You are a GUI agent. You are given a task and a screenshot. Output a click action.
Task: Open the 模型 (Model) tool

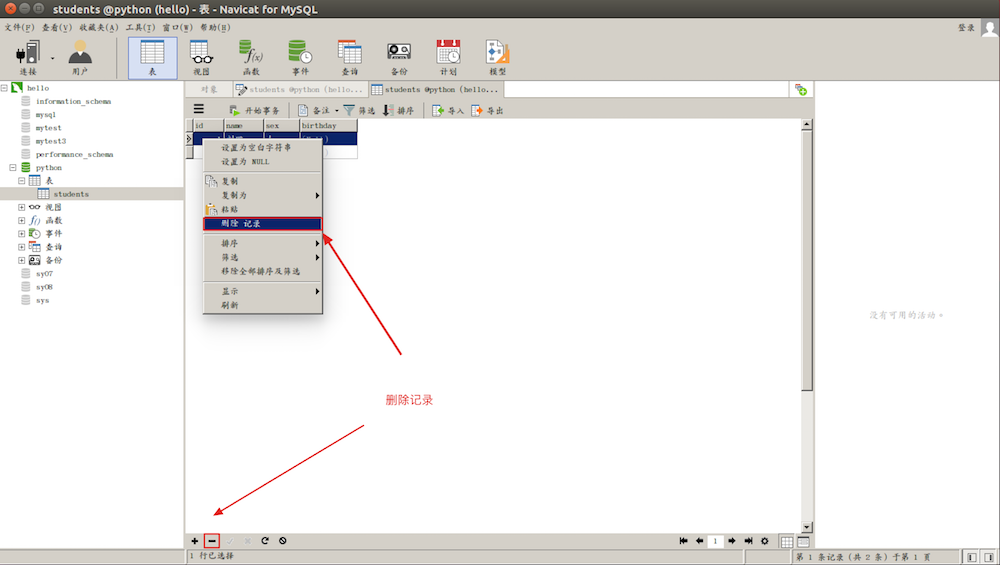tap(497, 57)
